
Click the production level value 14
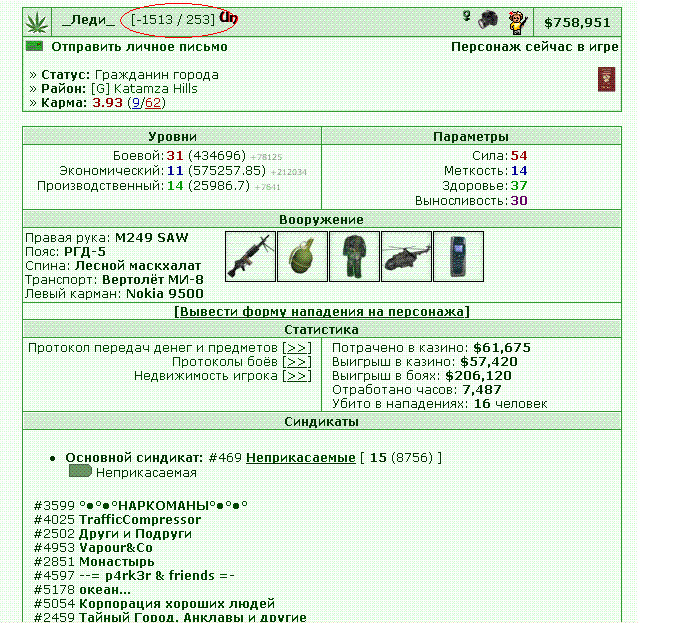(175, 186)
